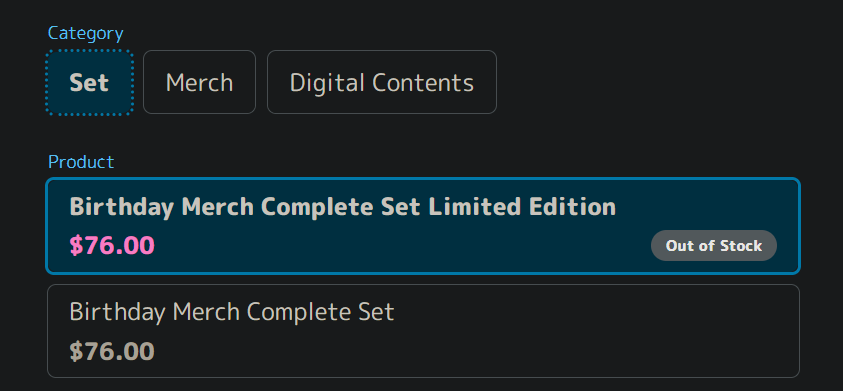
Task: Switch category to Digital Contents
Action: (382, 82)
